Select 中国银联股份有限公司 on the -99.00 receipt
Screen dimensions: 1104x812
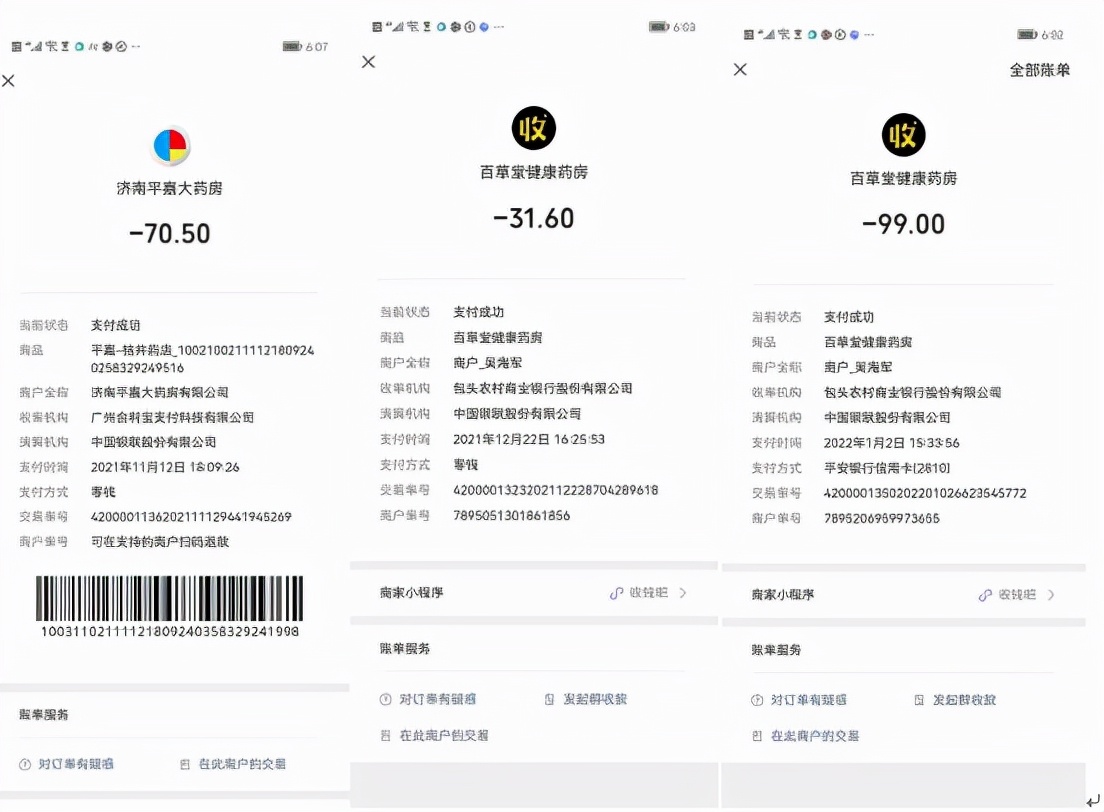887,418
